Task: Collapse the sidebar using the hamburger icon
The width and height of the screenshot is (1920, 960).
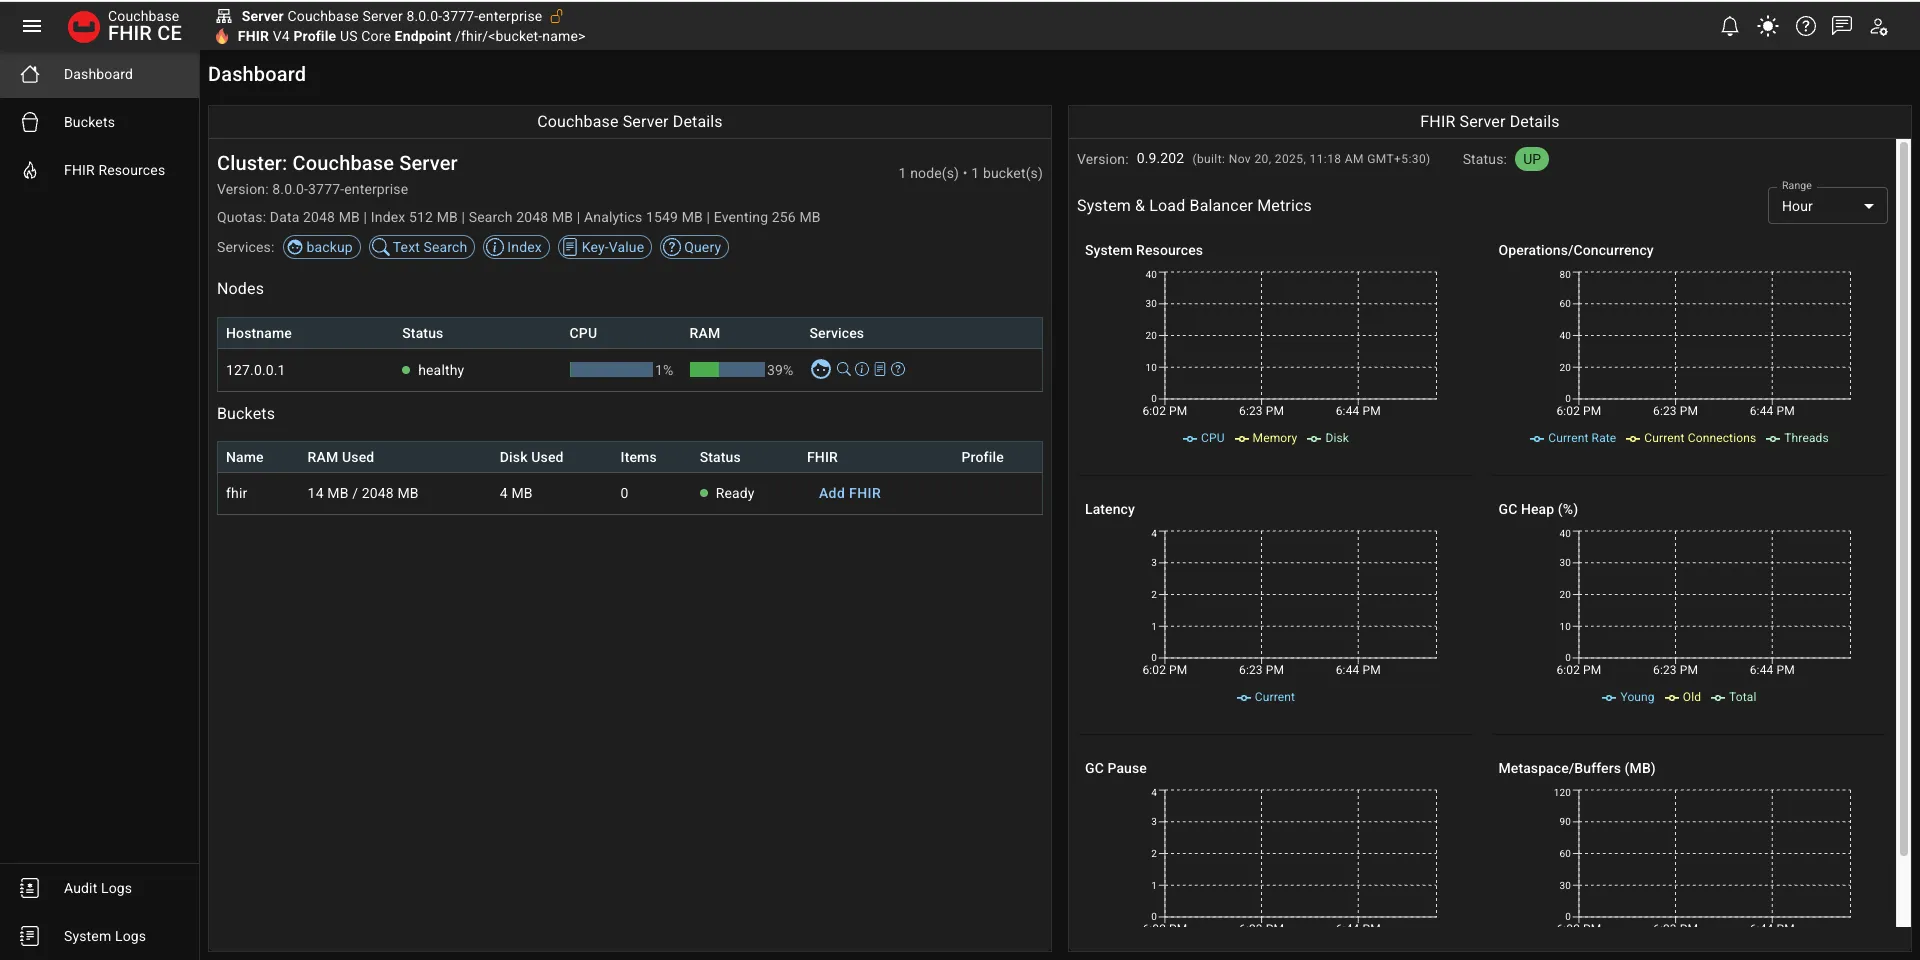Action: (32, 26)
